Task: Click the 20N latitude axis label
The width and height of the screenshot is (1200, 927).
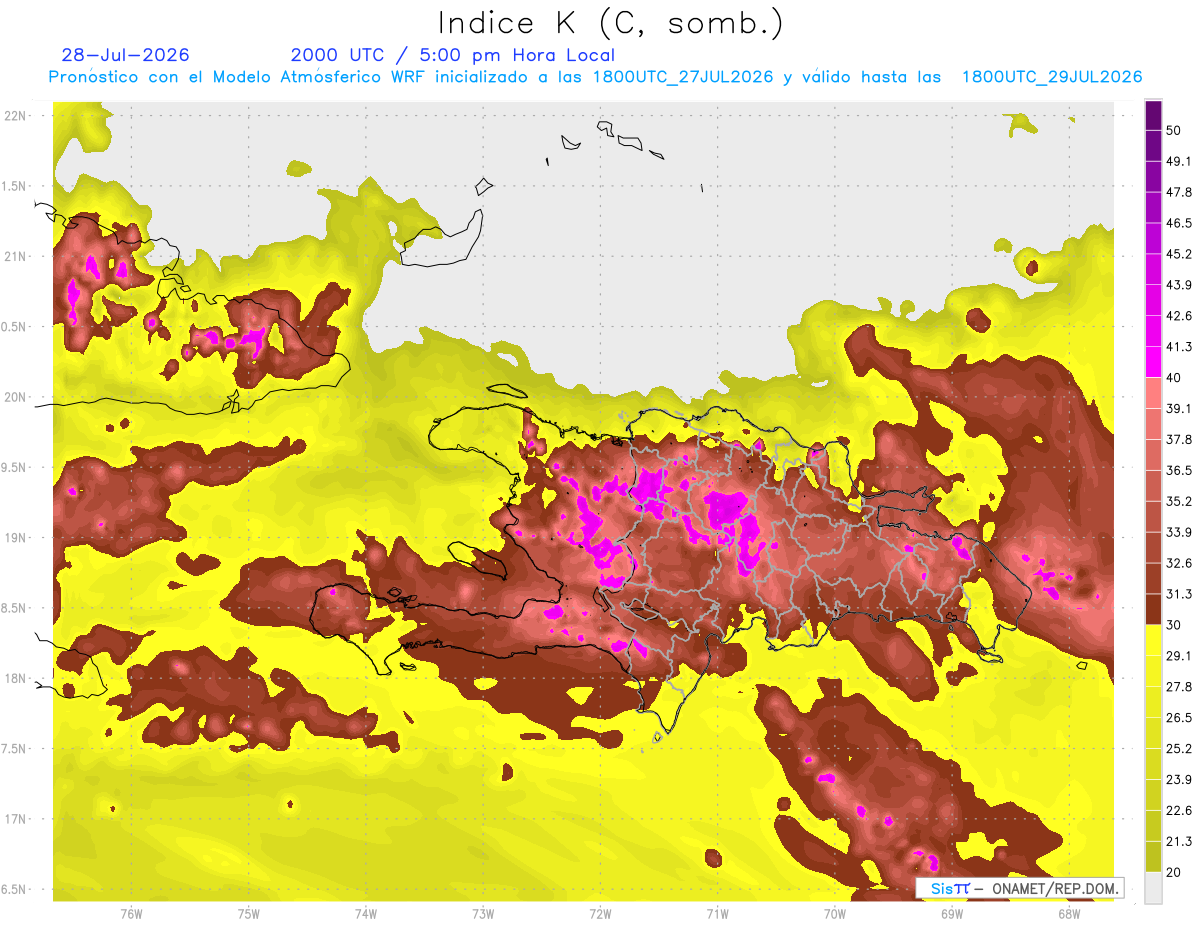Action: [x=16, y=397]
